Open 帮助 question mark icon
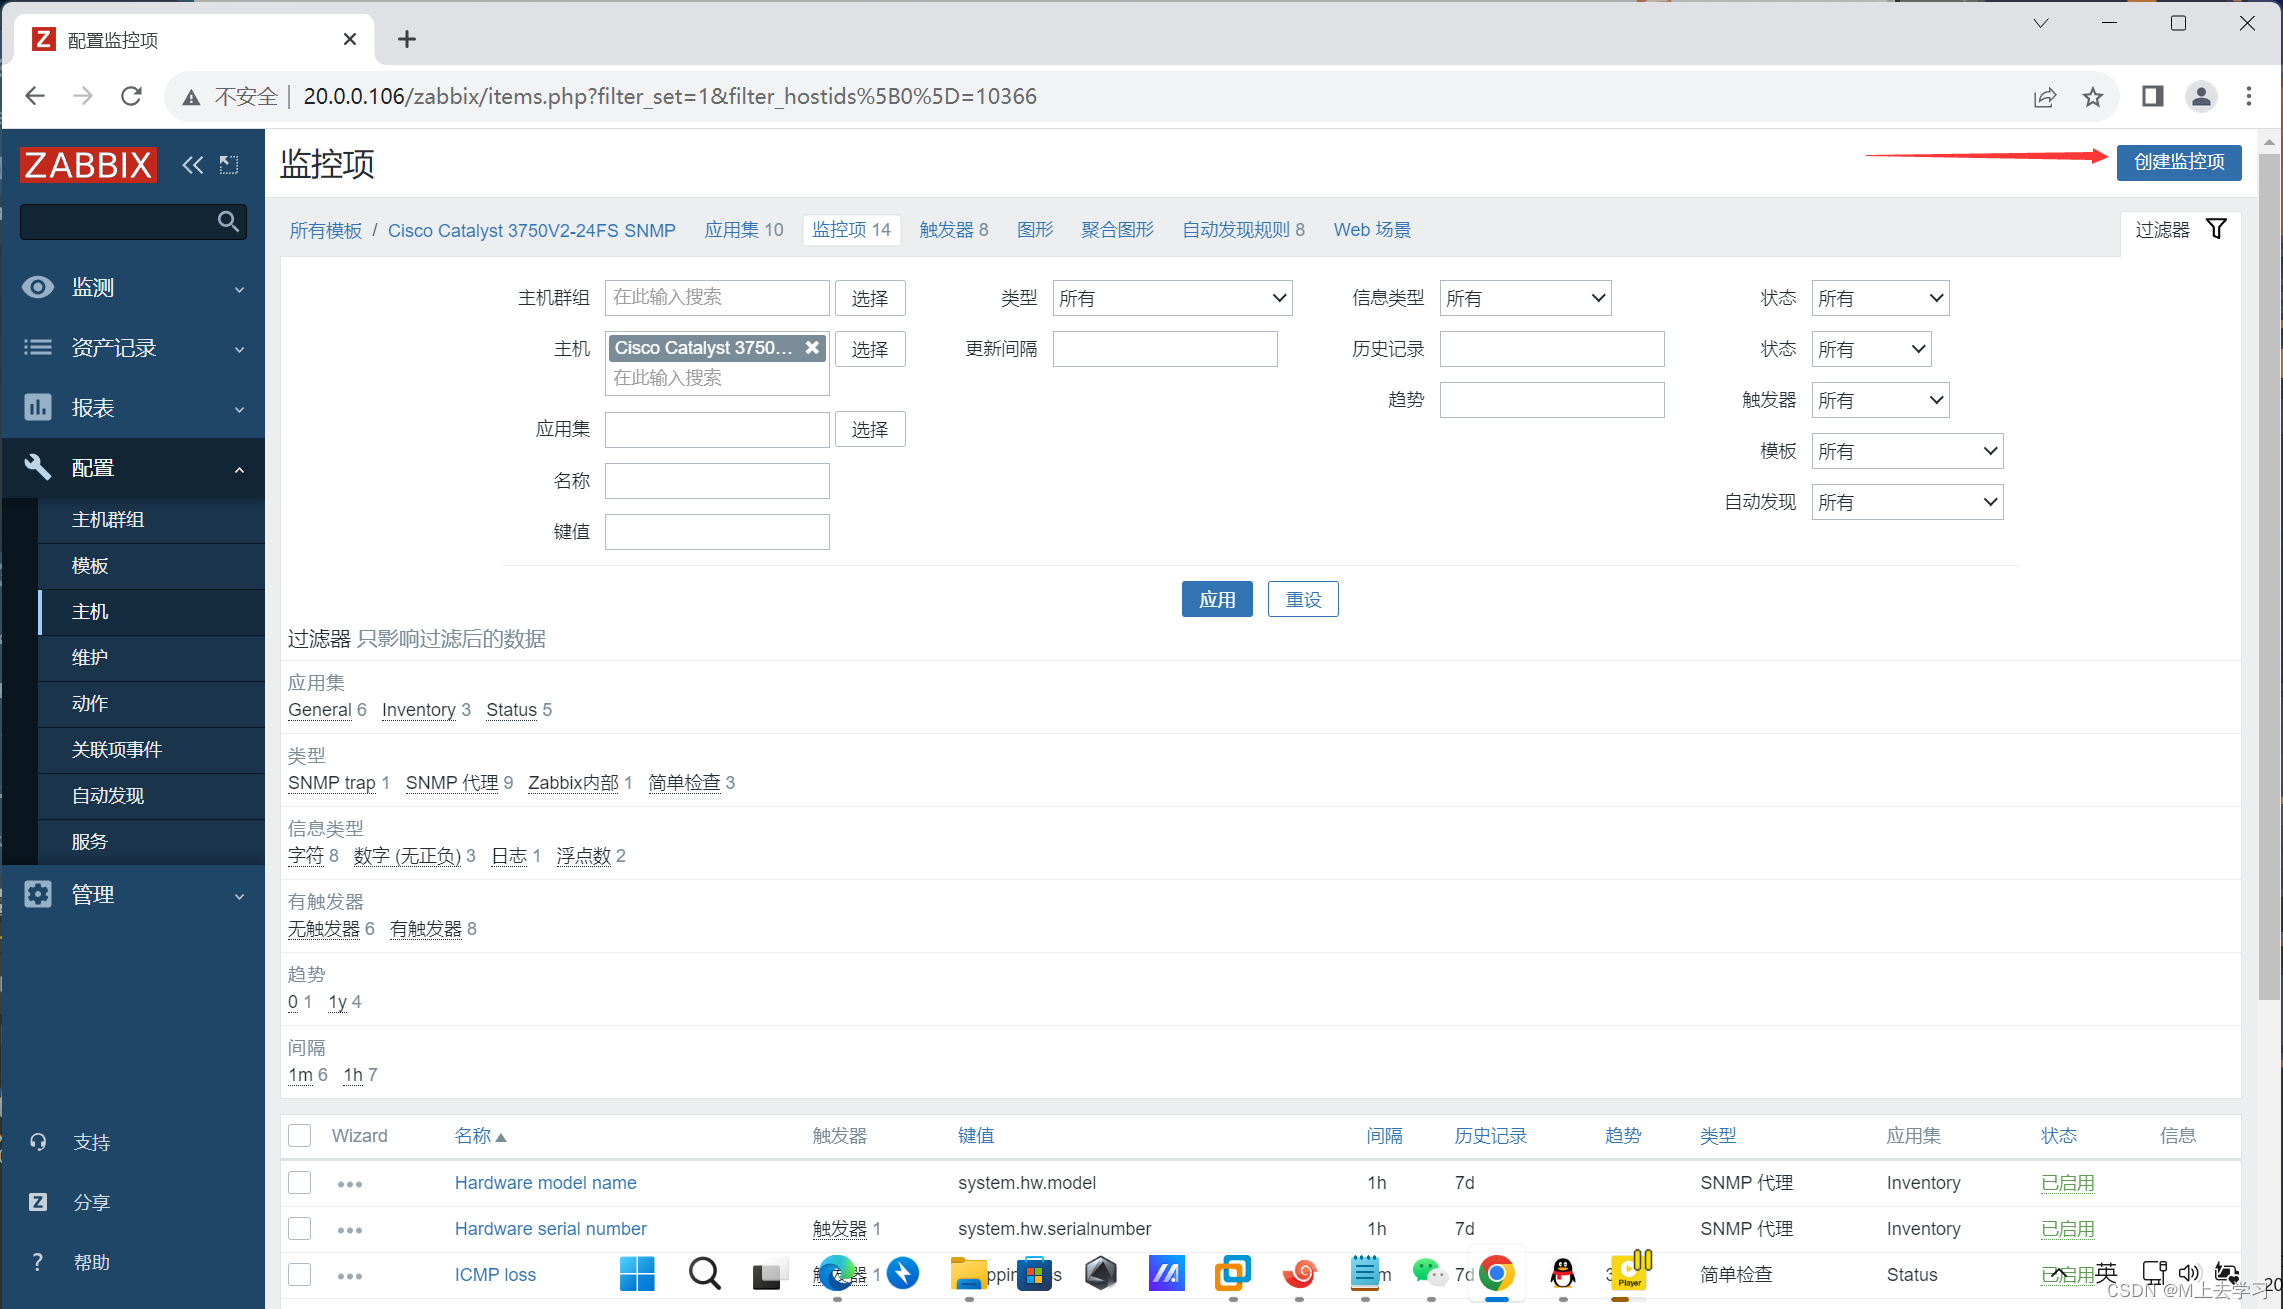Screen dimensions: 2283x1309 [38, 1262]
